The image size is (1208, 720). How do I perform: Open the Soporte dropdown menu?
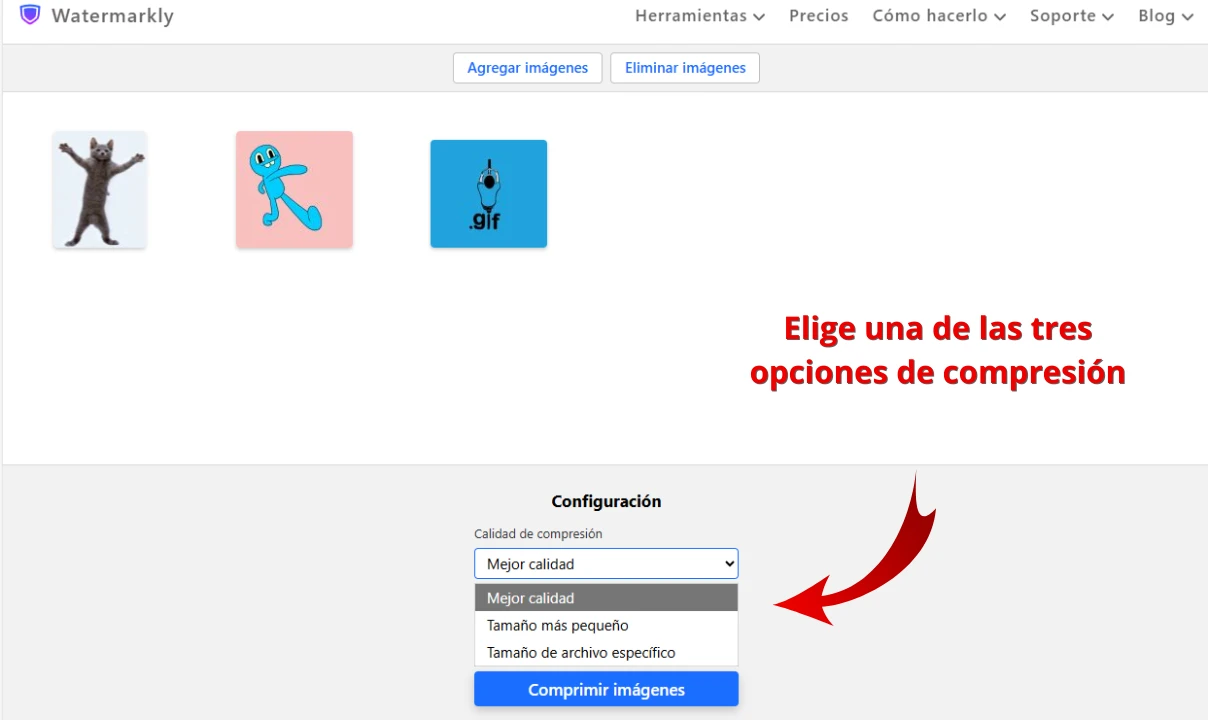point(1071,16)
